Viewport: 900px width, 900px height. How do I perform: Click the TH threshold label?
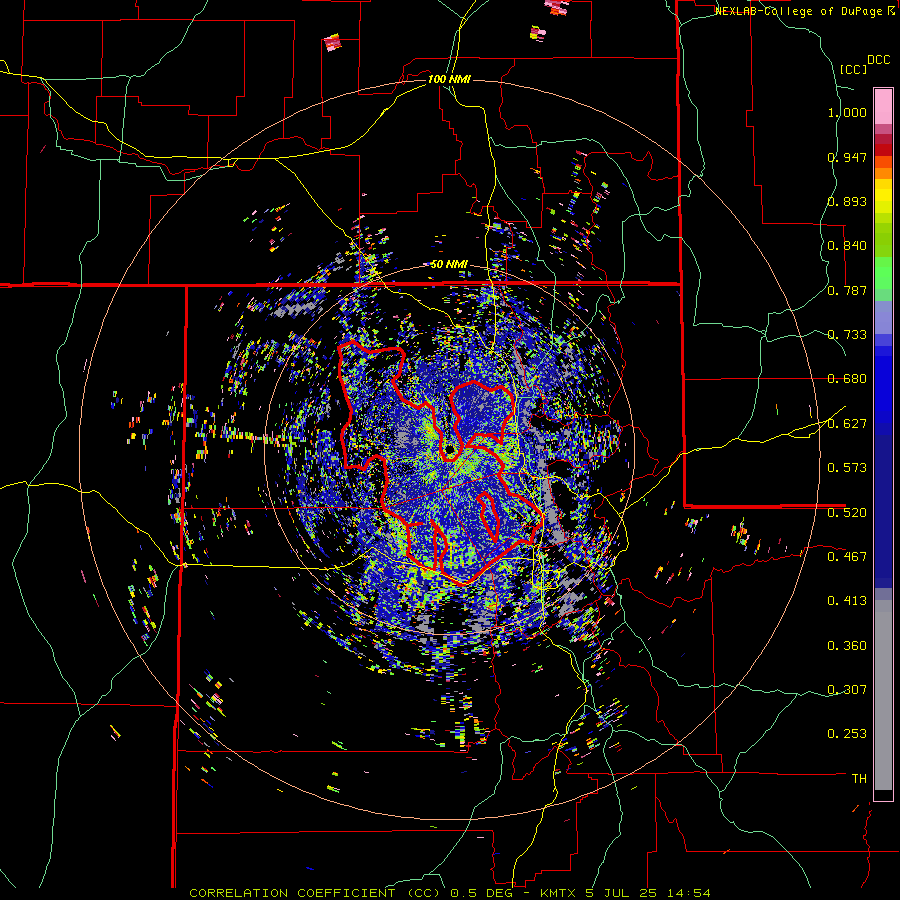click(859, 779)
